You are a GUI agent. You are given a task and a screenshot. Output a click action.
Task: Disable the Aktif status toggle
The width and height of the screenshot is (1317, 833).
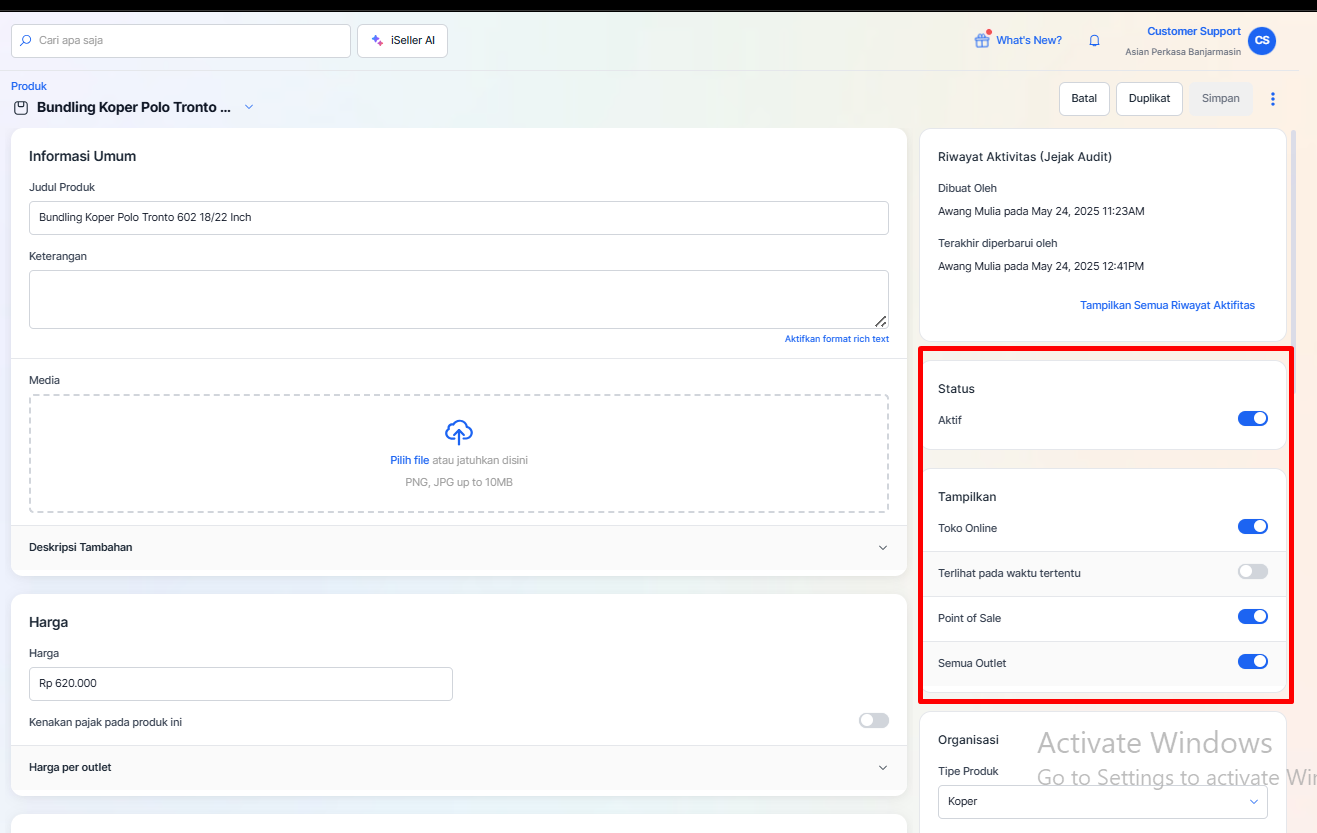1252,419
